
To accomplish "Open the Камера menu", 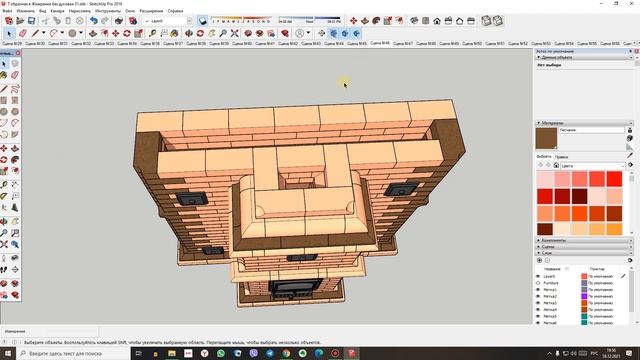I will pos(58,11).
